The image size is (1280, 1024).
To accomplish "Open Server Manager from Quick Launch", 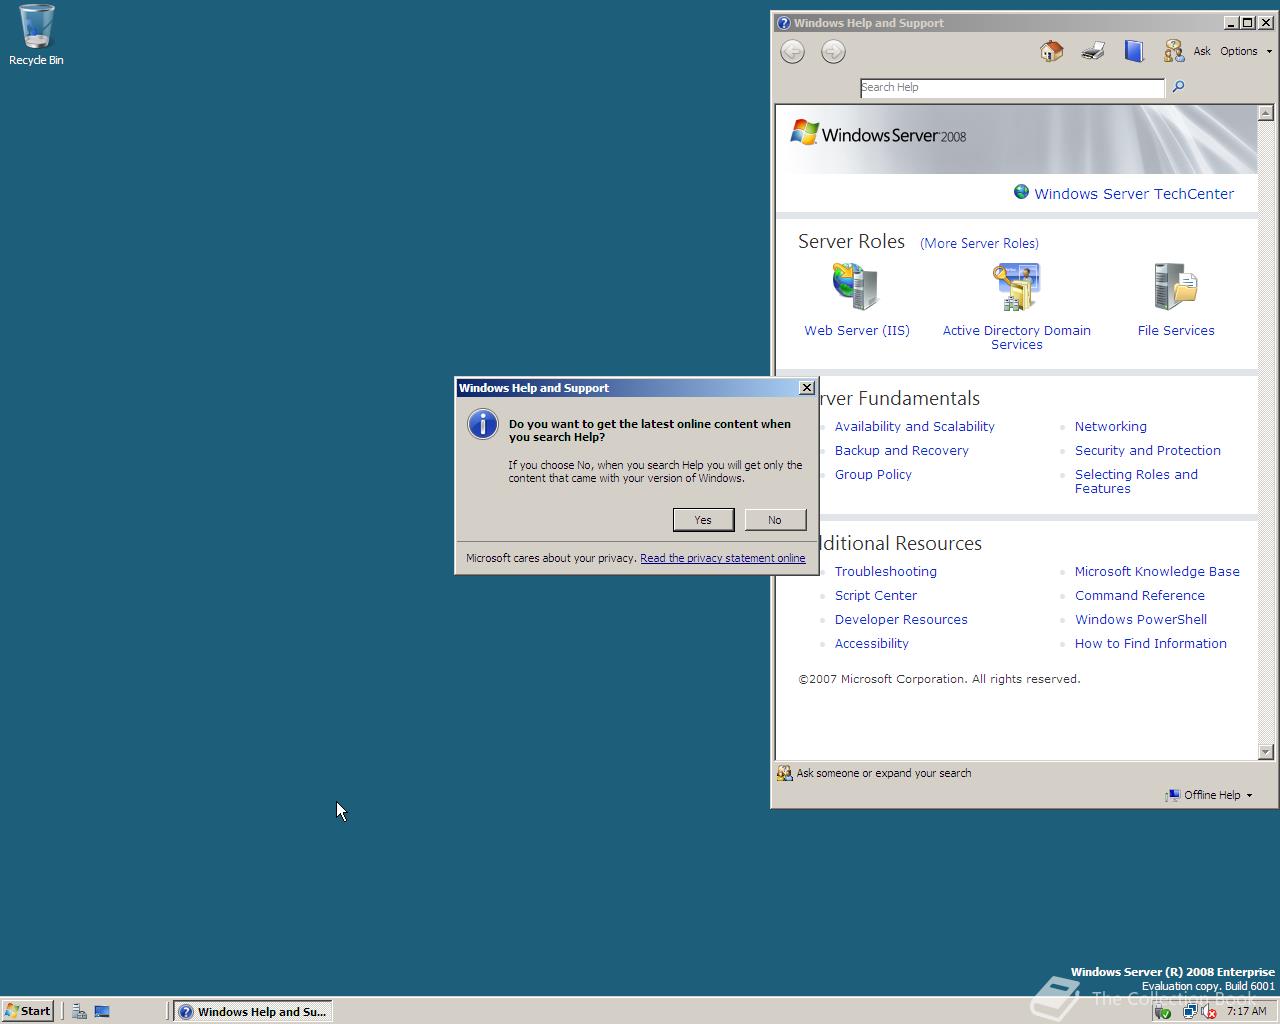I will 79,1011.
